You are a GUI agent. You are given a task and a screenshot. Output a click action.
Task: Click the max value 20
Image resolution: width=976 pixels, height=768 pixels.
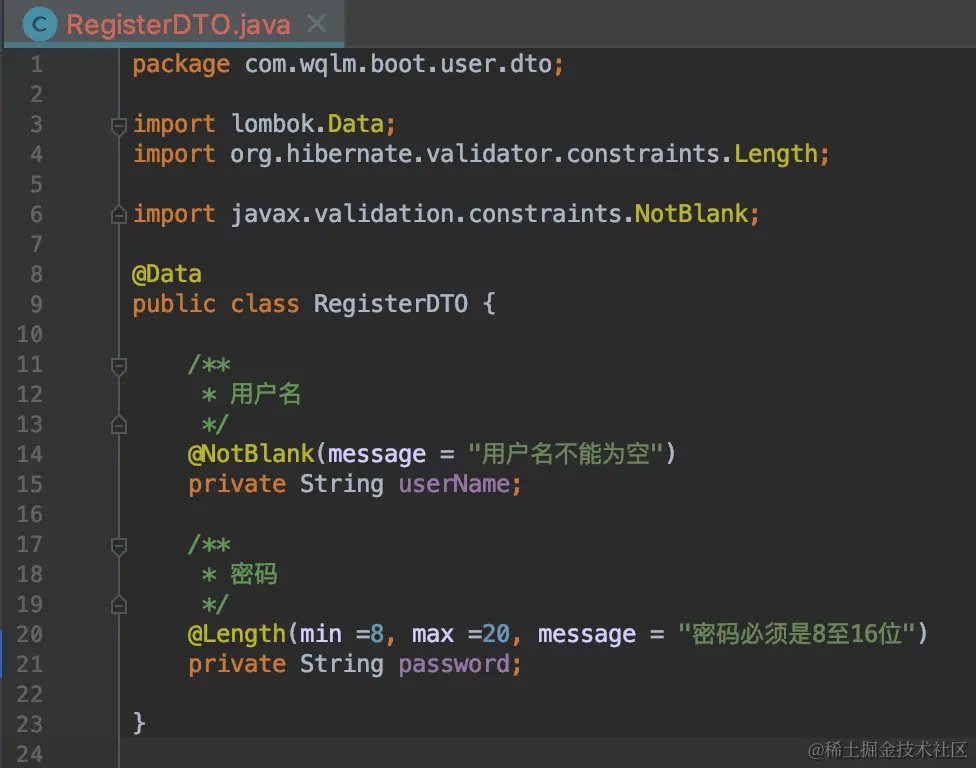coord(496,634)
